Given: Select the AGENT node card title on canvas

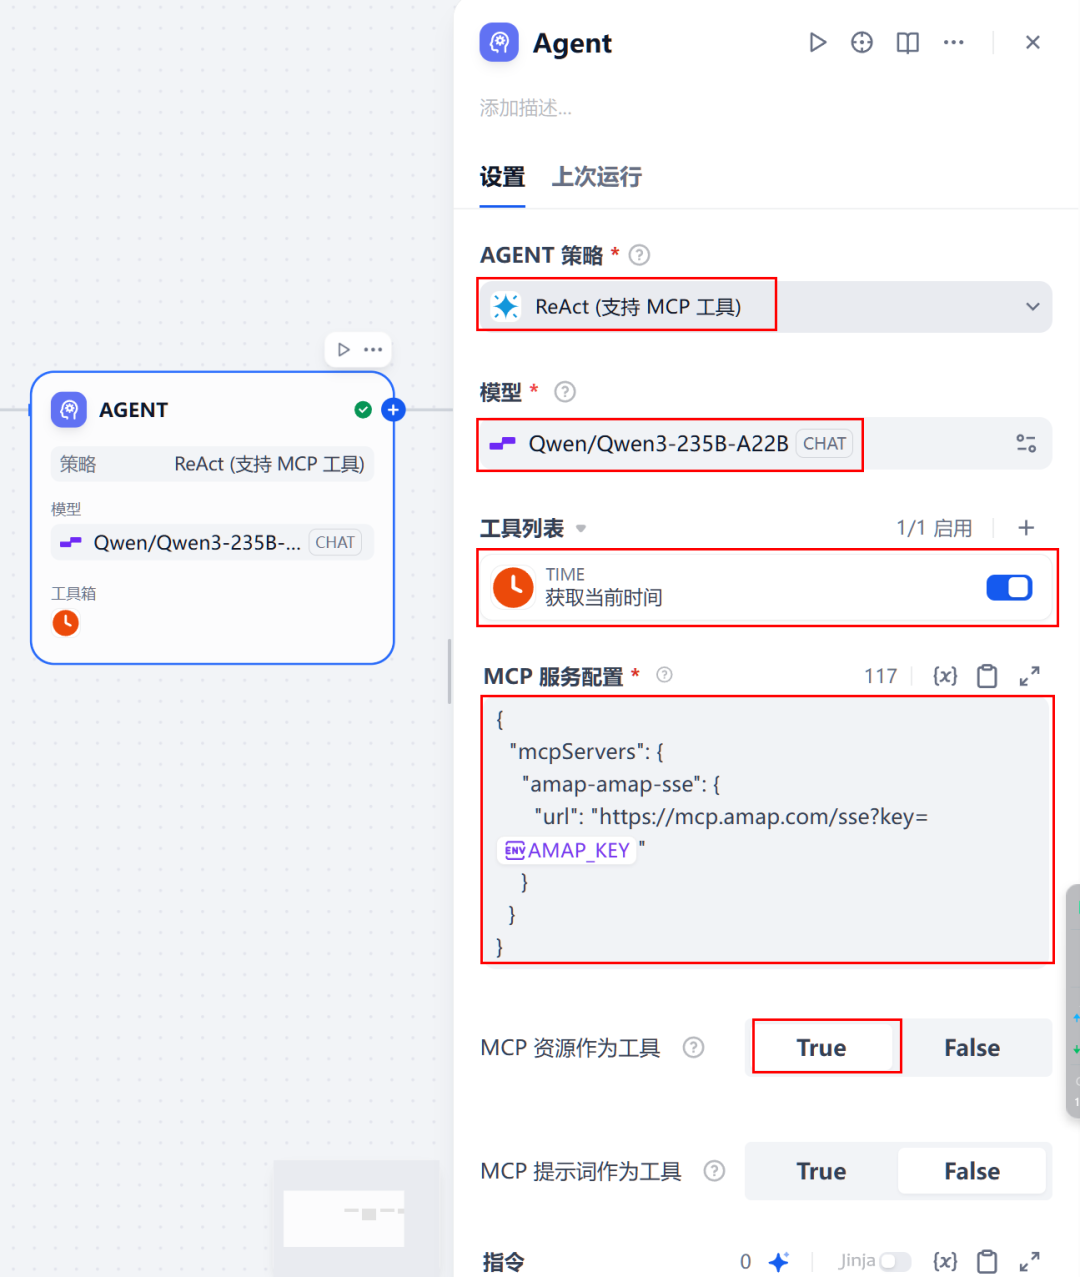Looking at the screenshot, I should point(133,410).
